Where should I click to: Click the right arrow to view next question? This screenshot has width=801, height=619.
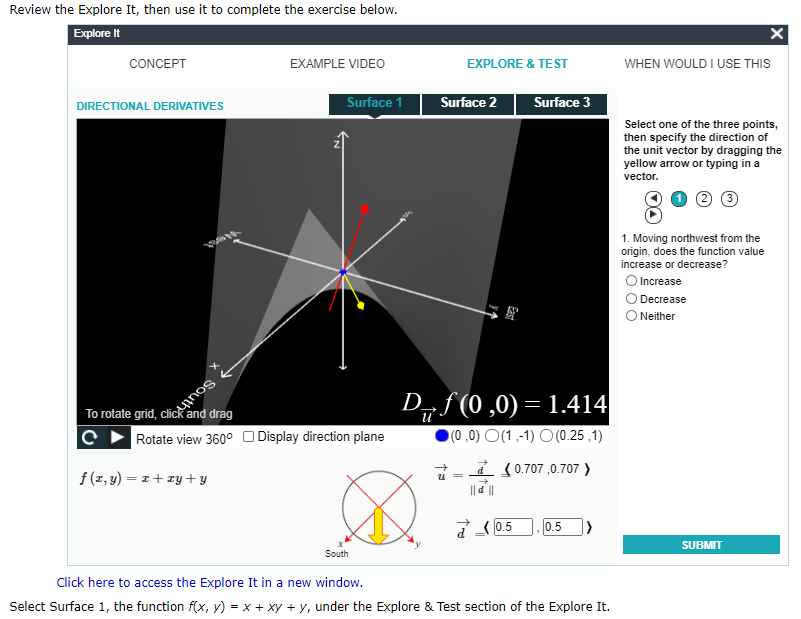point(653,213)
